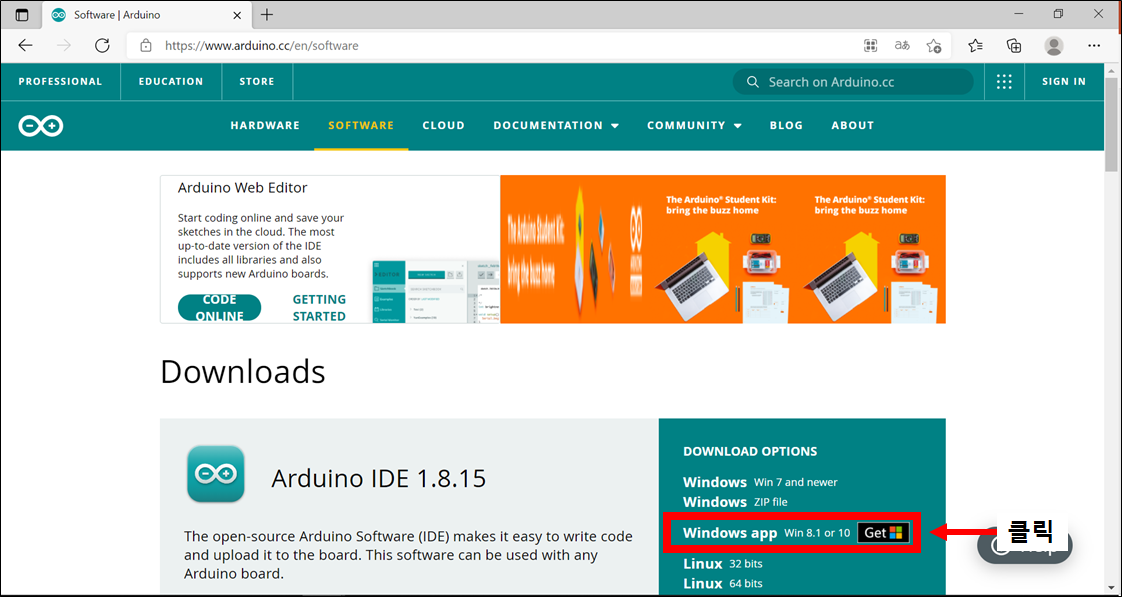Viewport: 1122px width, 597px height.
Task: Click the translate page icon
Action: (x=902, y=46)
